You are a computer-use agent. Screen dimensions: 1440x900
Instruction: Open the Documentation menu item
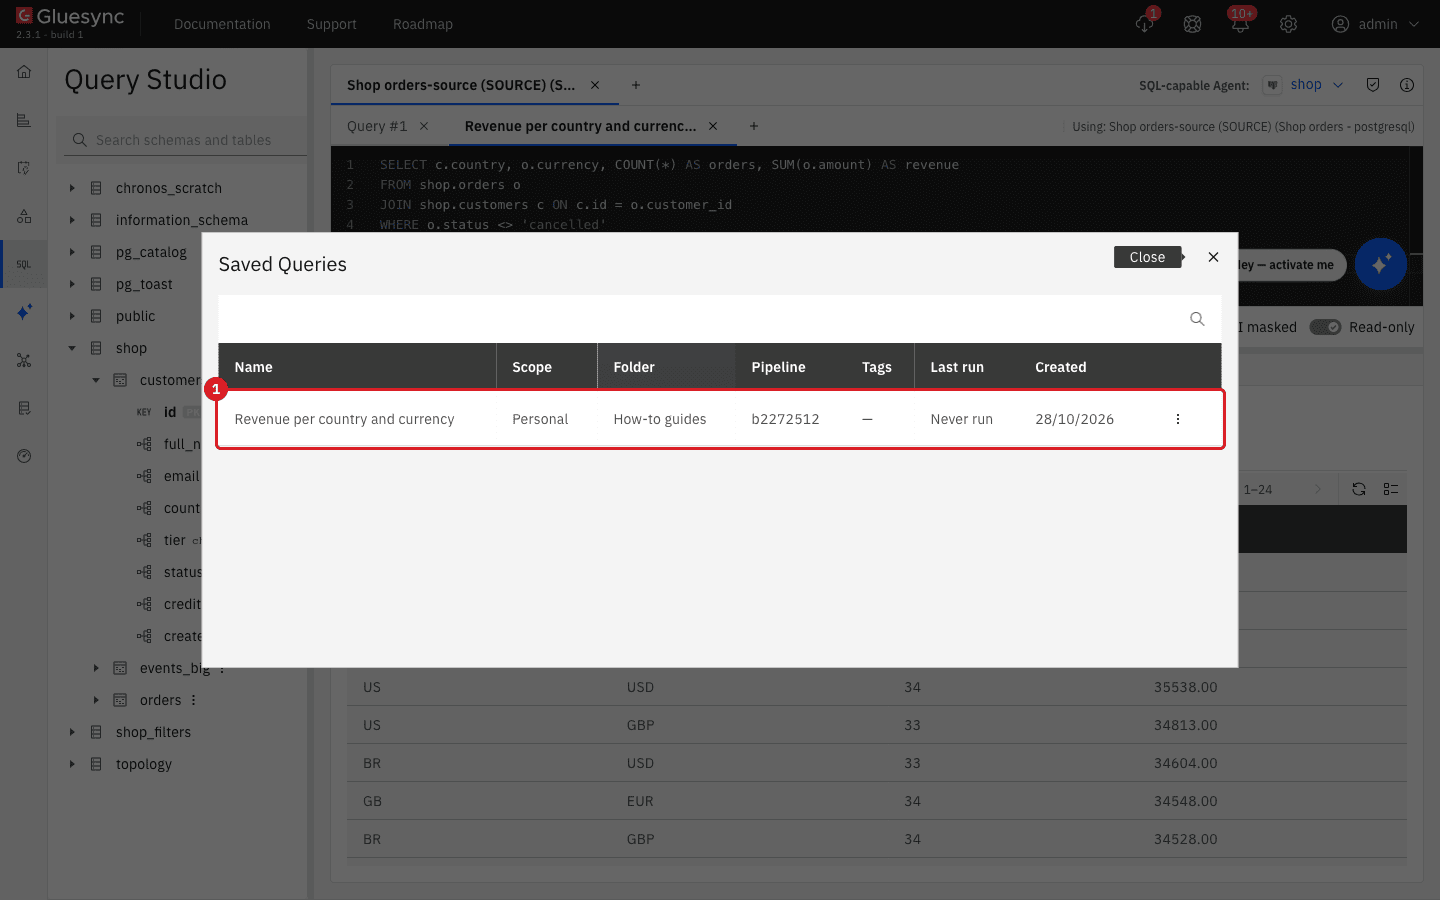222,24
